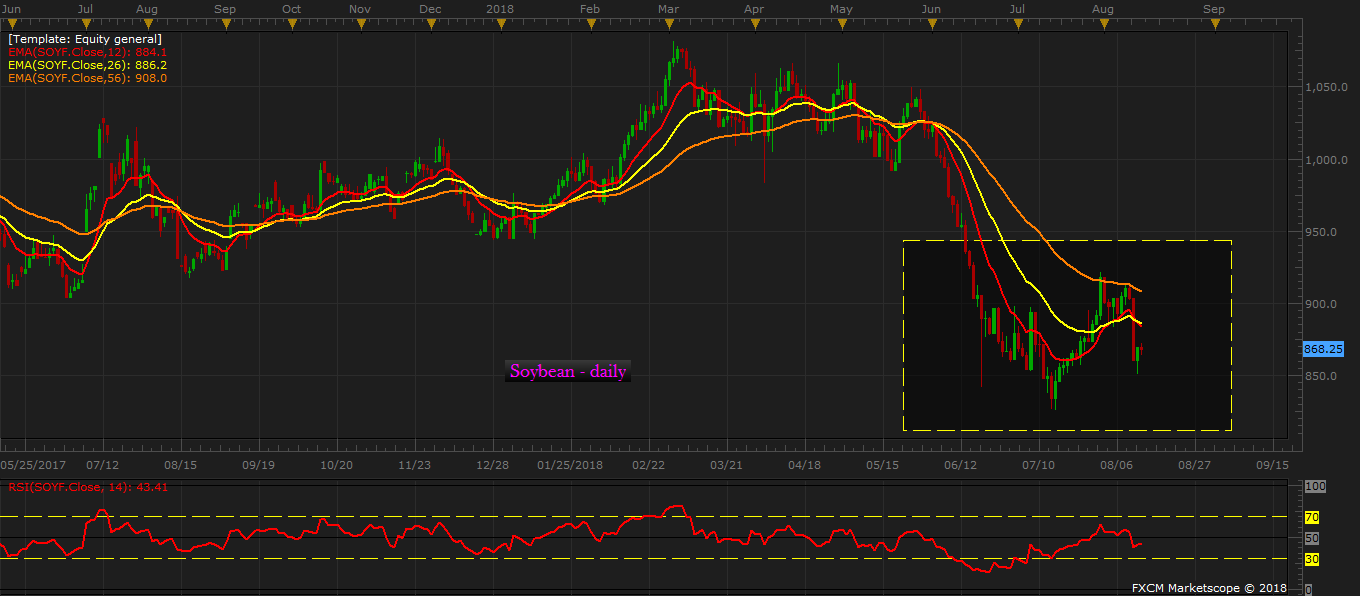Screen dimensions: 1360x596
Task: Select the Apr triangle marker on timeline
Action: click(x=754, y=21)
